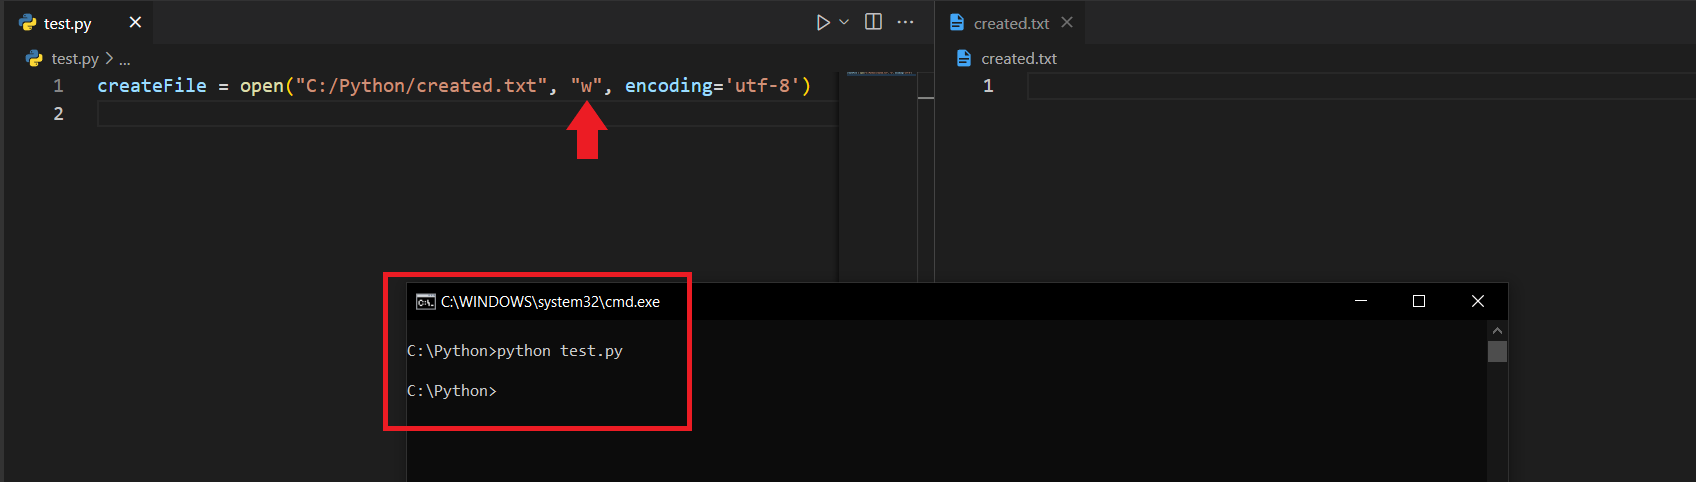1696x482 pixels.
Task: Open the More Actions ellipsis menu
Action: [905, 22]
